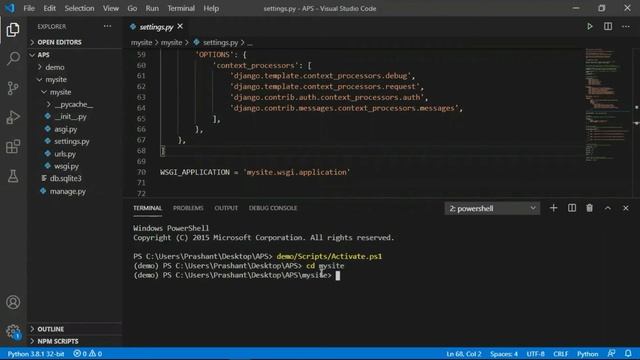Change language mode via Python status item
640x360 pixels.
click(587, 354)
